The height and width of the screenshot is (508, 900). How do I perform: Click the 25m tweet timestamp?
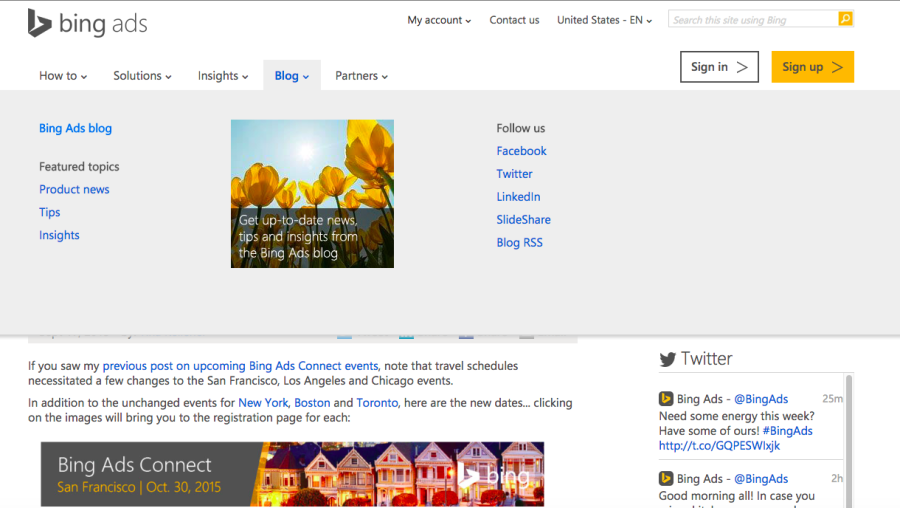pos(832,398)
